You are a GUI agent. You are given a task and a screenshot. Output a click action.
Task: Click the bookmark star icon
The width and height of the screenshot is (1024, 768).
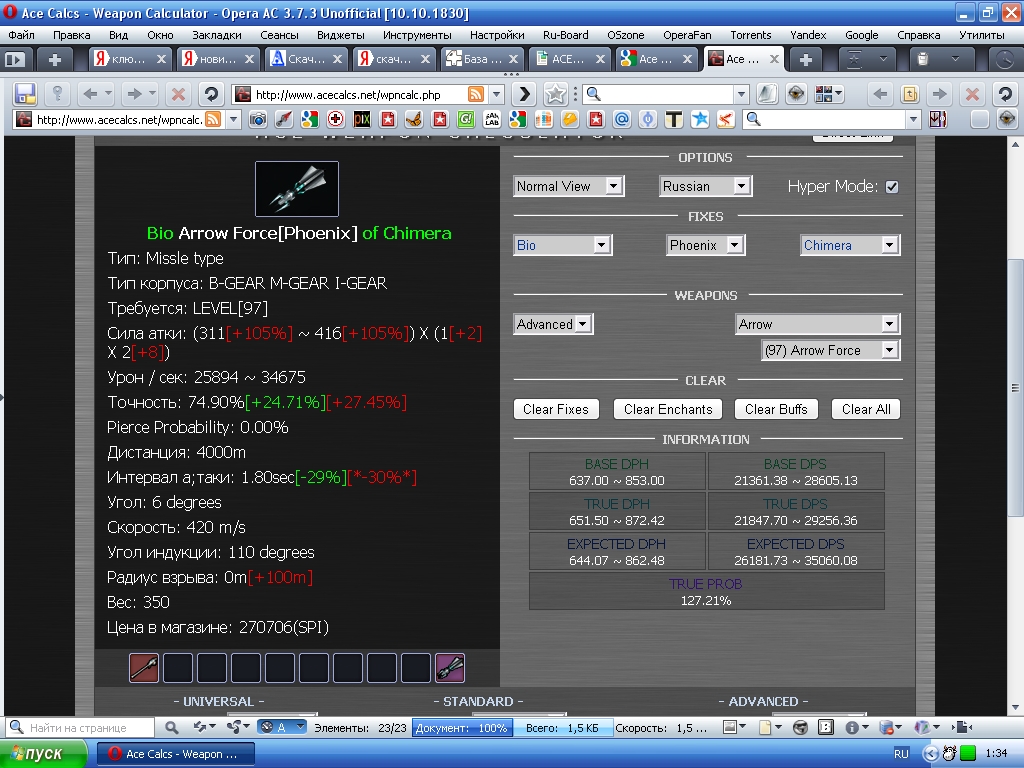pos(555,94)
